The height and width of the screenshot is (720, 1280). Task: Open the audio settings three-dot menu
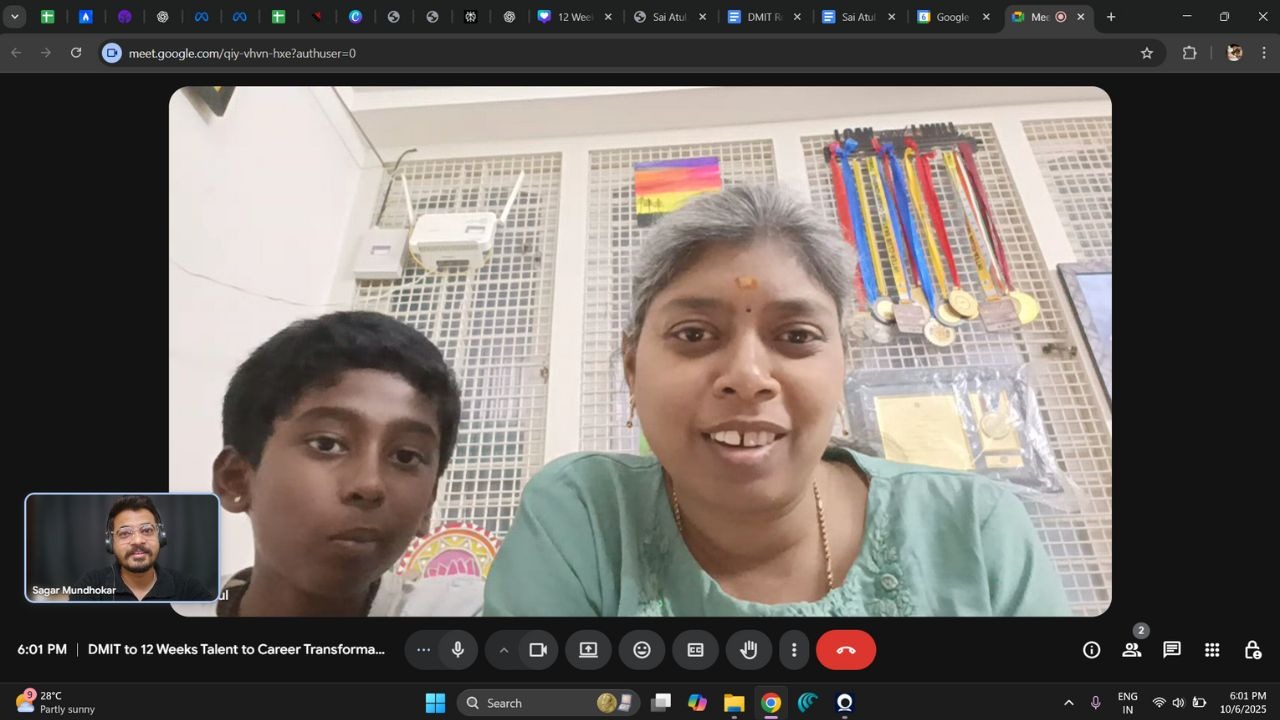click(x=423, y=650)
